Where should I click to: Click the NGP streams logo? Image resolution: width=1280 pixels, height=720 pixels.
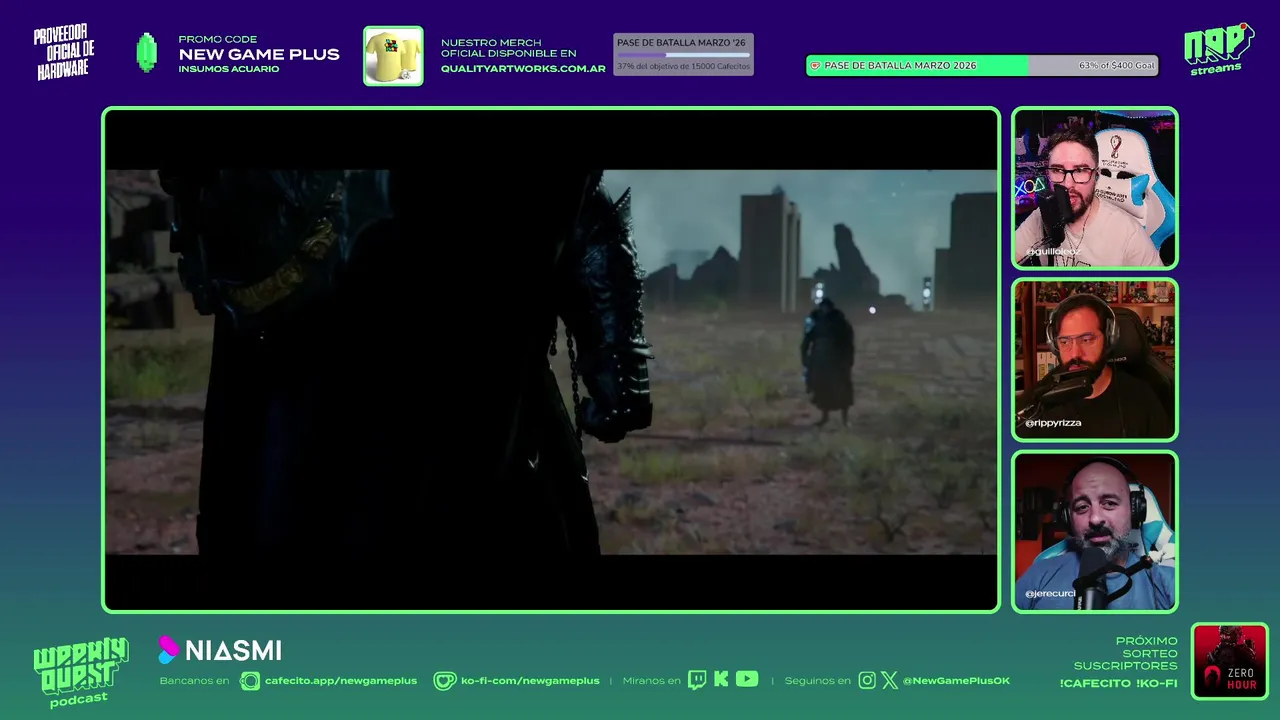1217,49
